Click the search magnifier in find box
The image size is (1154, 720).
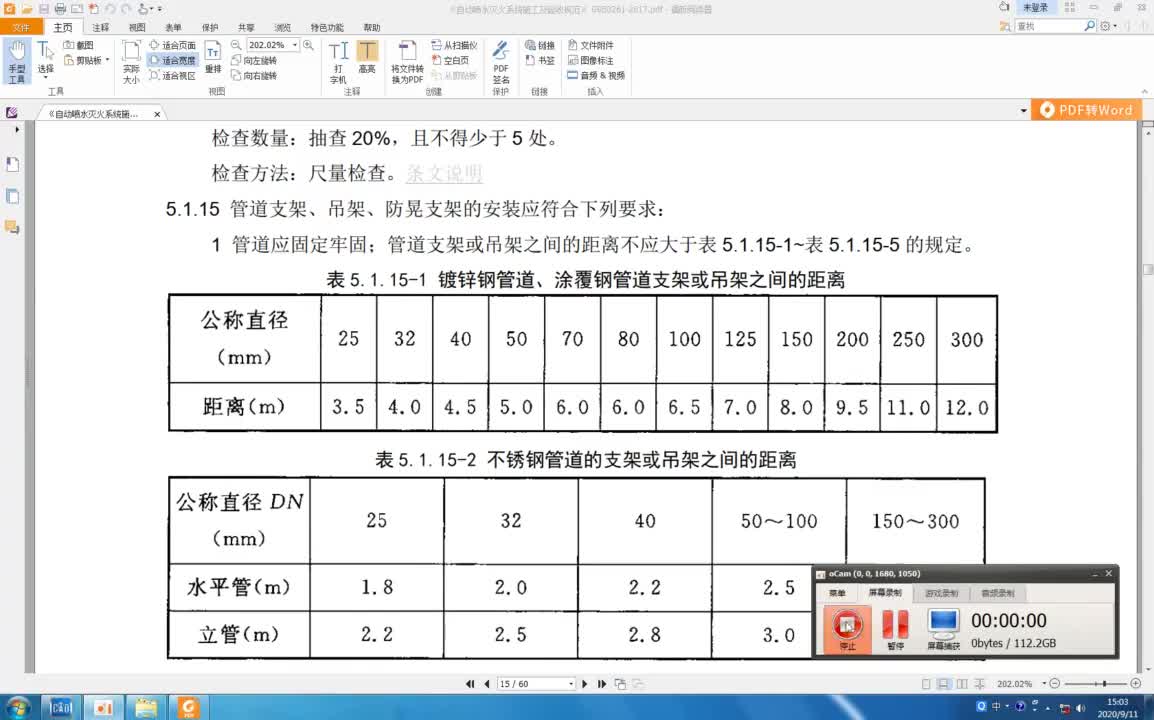[x=1090, y=26]
